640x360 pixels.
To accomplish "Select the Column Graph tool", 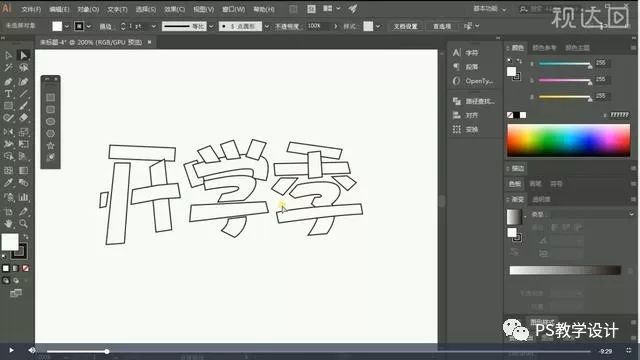I will click(23, 198).
